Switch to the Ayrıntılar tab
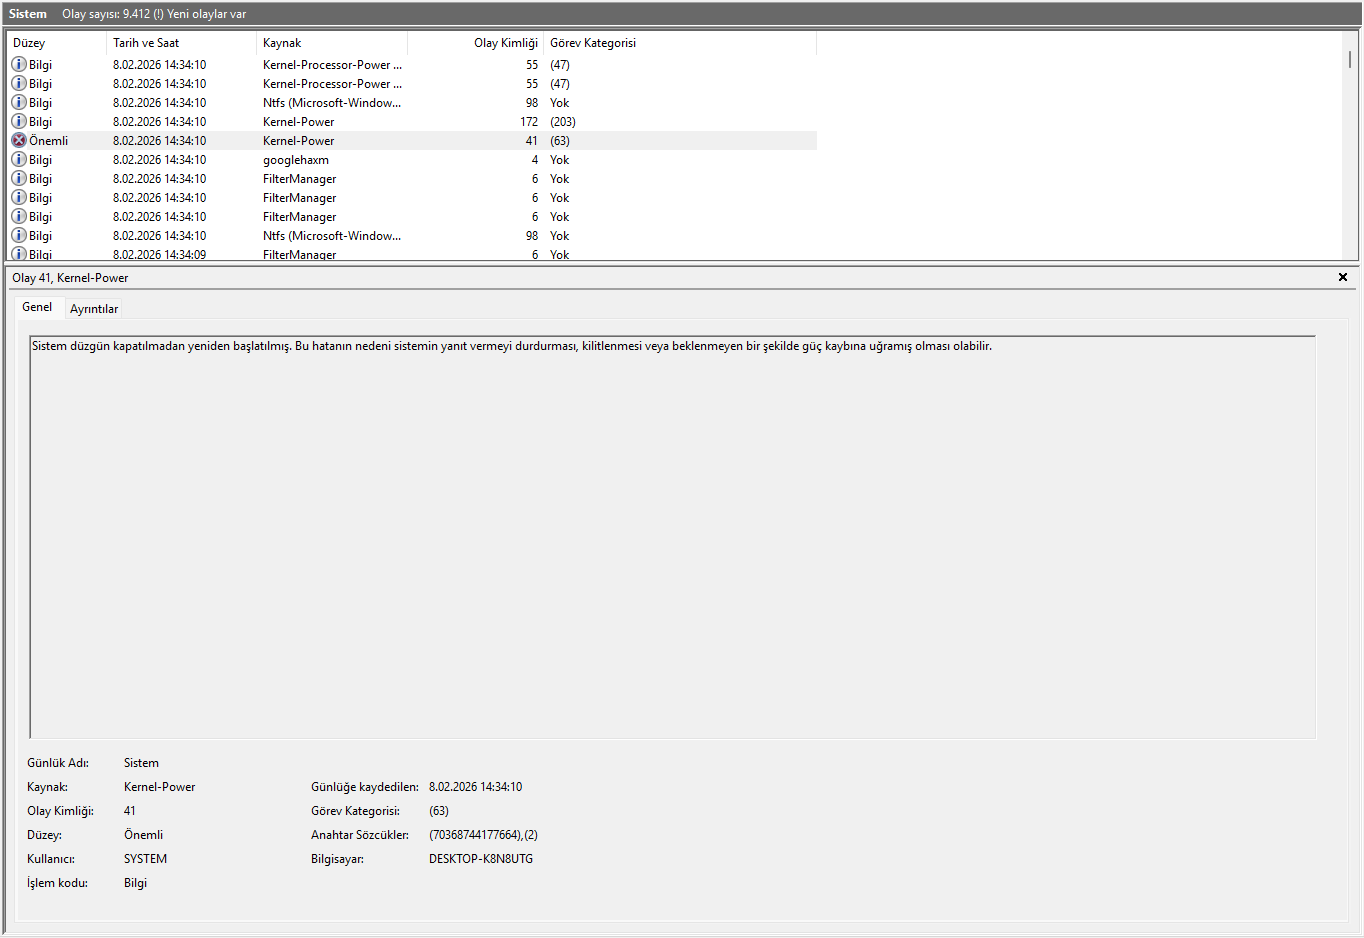1364x938 pixels. click(94, 309)
